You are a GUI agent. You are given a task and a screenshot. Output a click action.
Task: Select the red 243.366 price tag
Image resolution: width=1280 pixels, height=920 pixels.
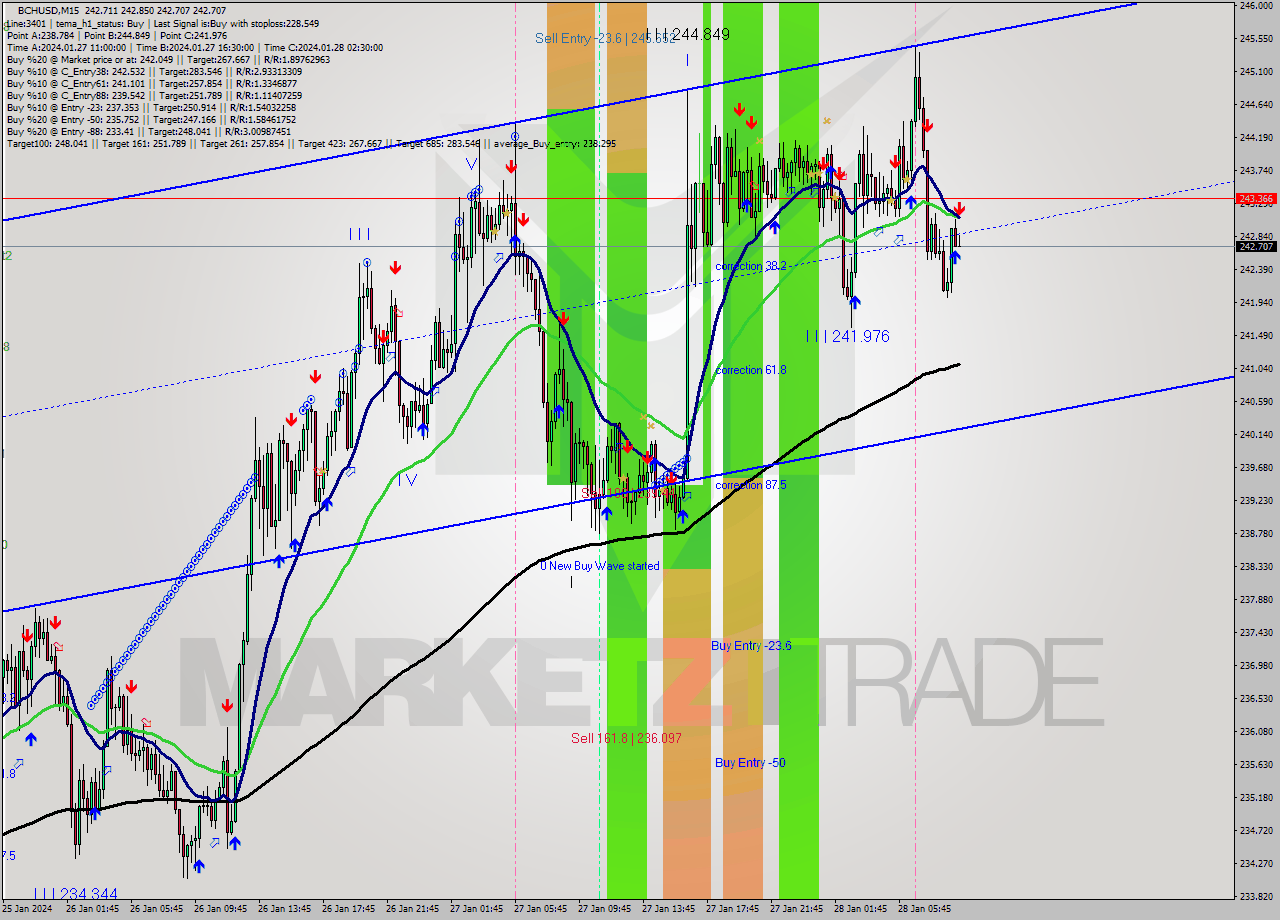1256,198
